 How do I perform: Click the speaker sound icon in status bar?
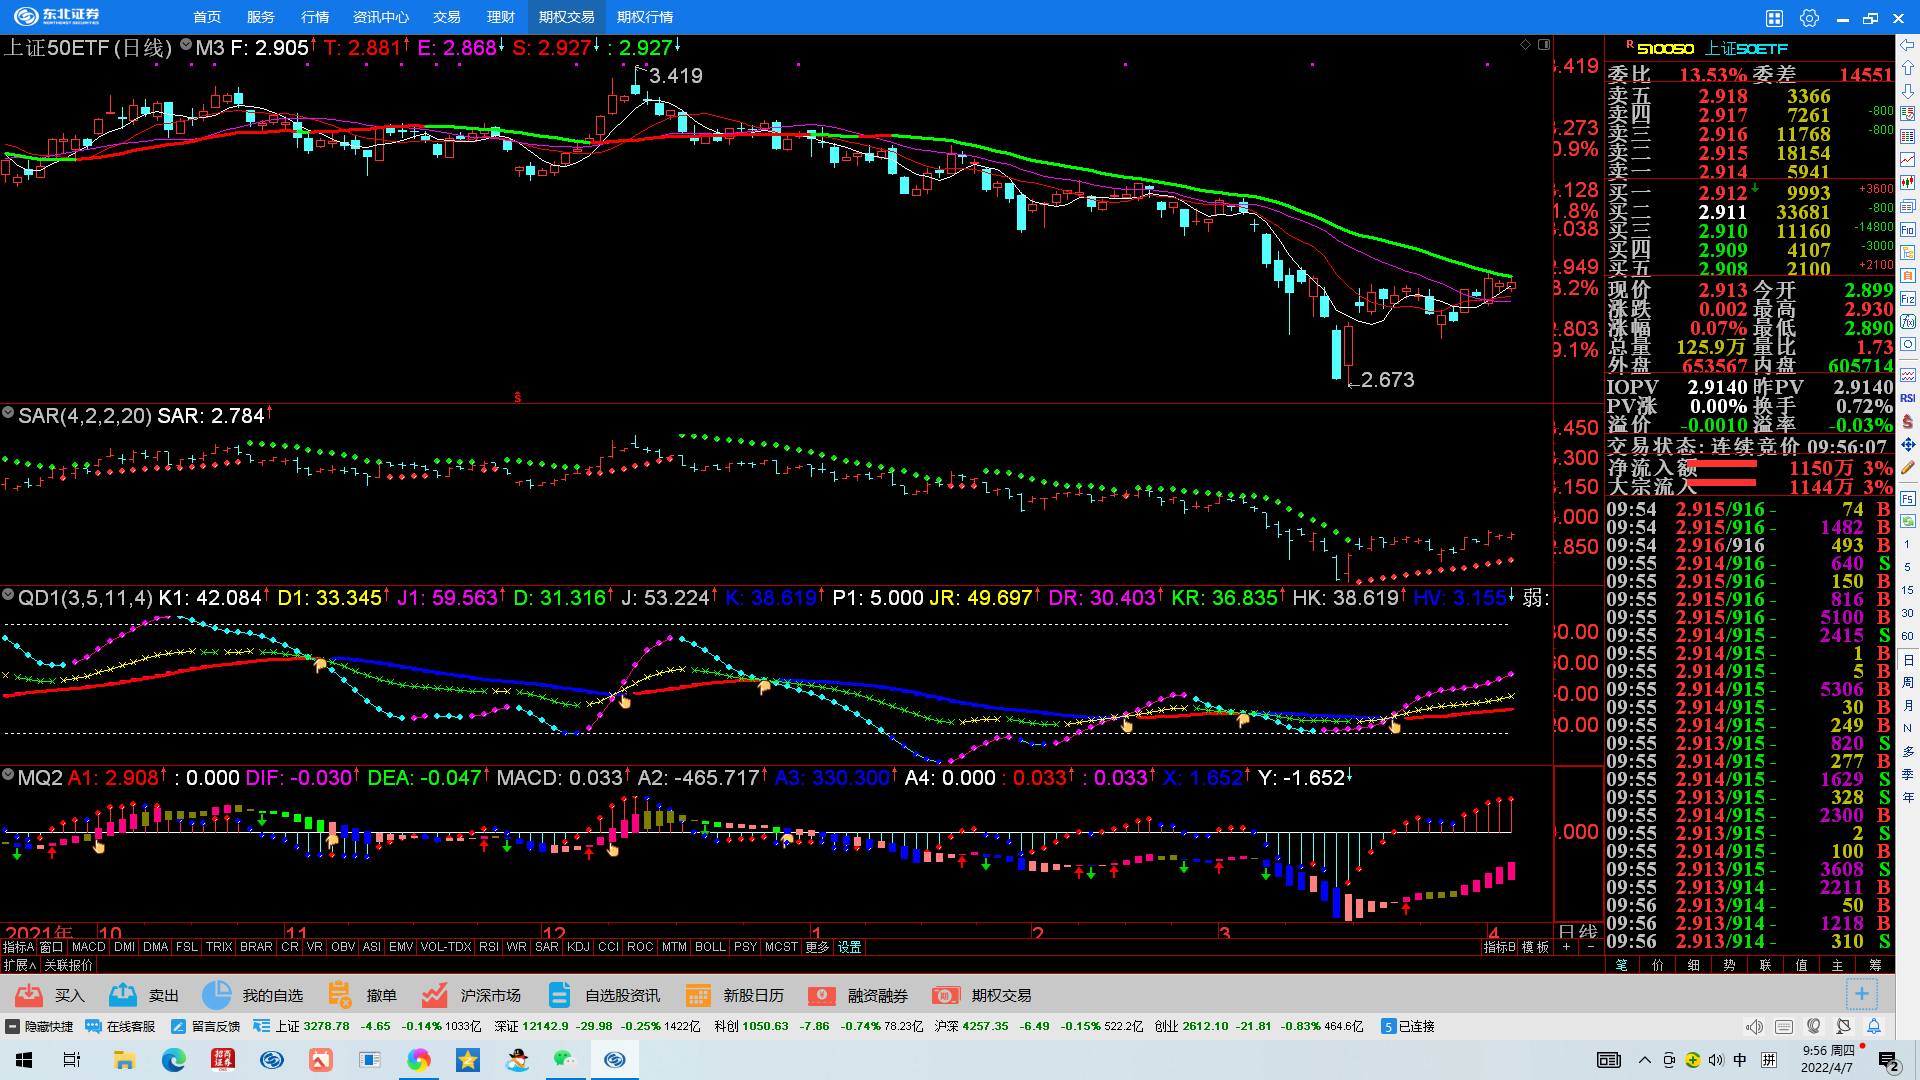(x=1754, y=1026)
